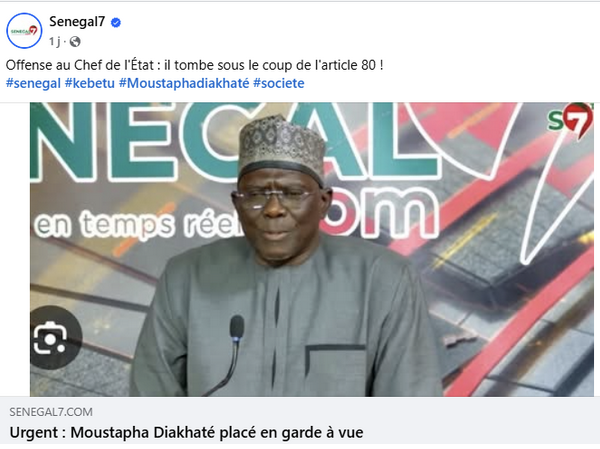
Task: Open the #senegal hashtag
Action: [33, 83]
